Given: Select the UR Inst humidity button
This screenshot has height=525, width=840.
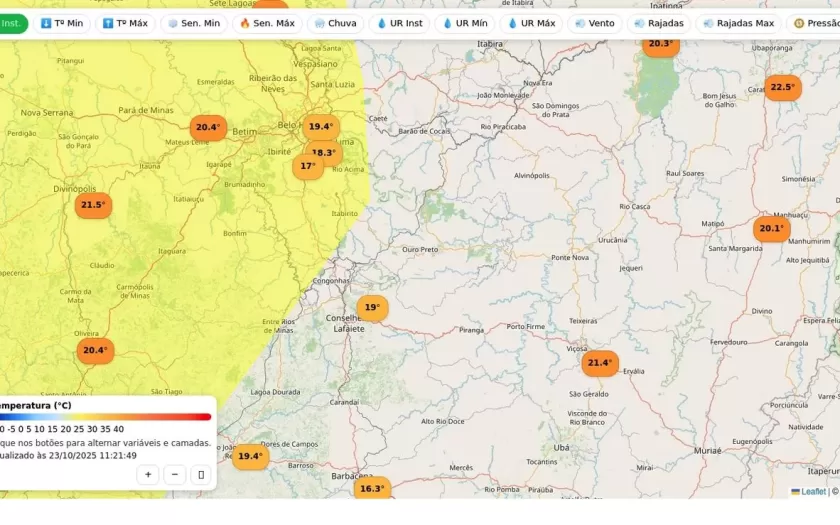Looking at the screenshot, I should coord(399,23).
